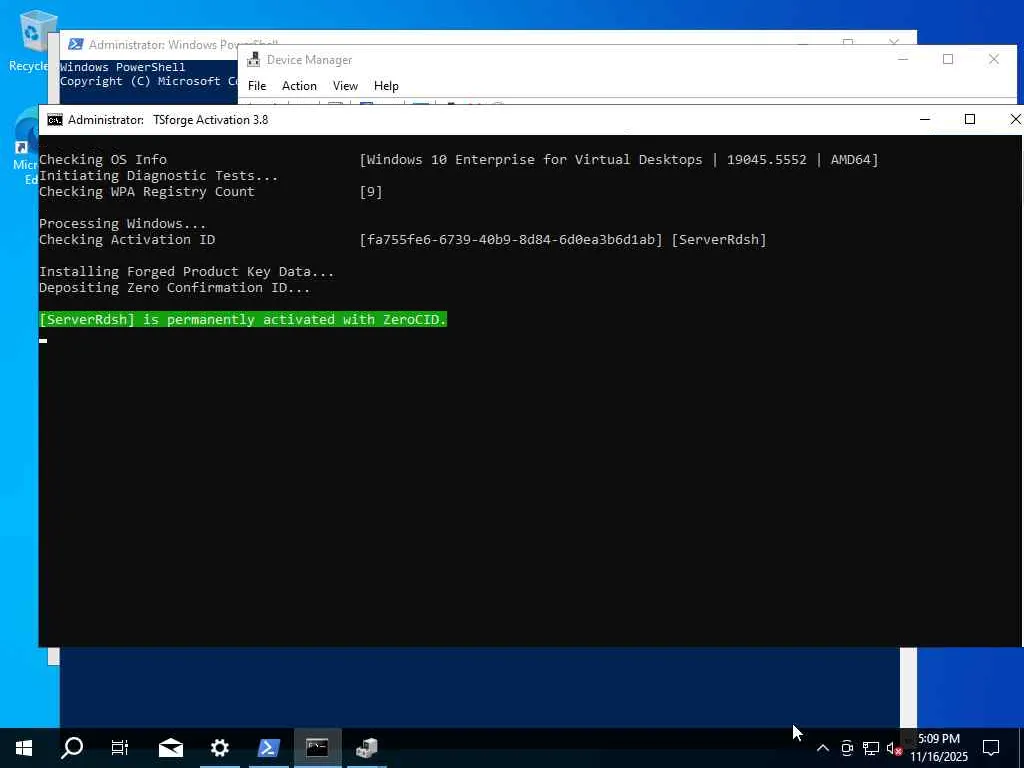Click the 'Checking Activation ID' text

[x=127, y=240]
